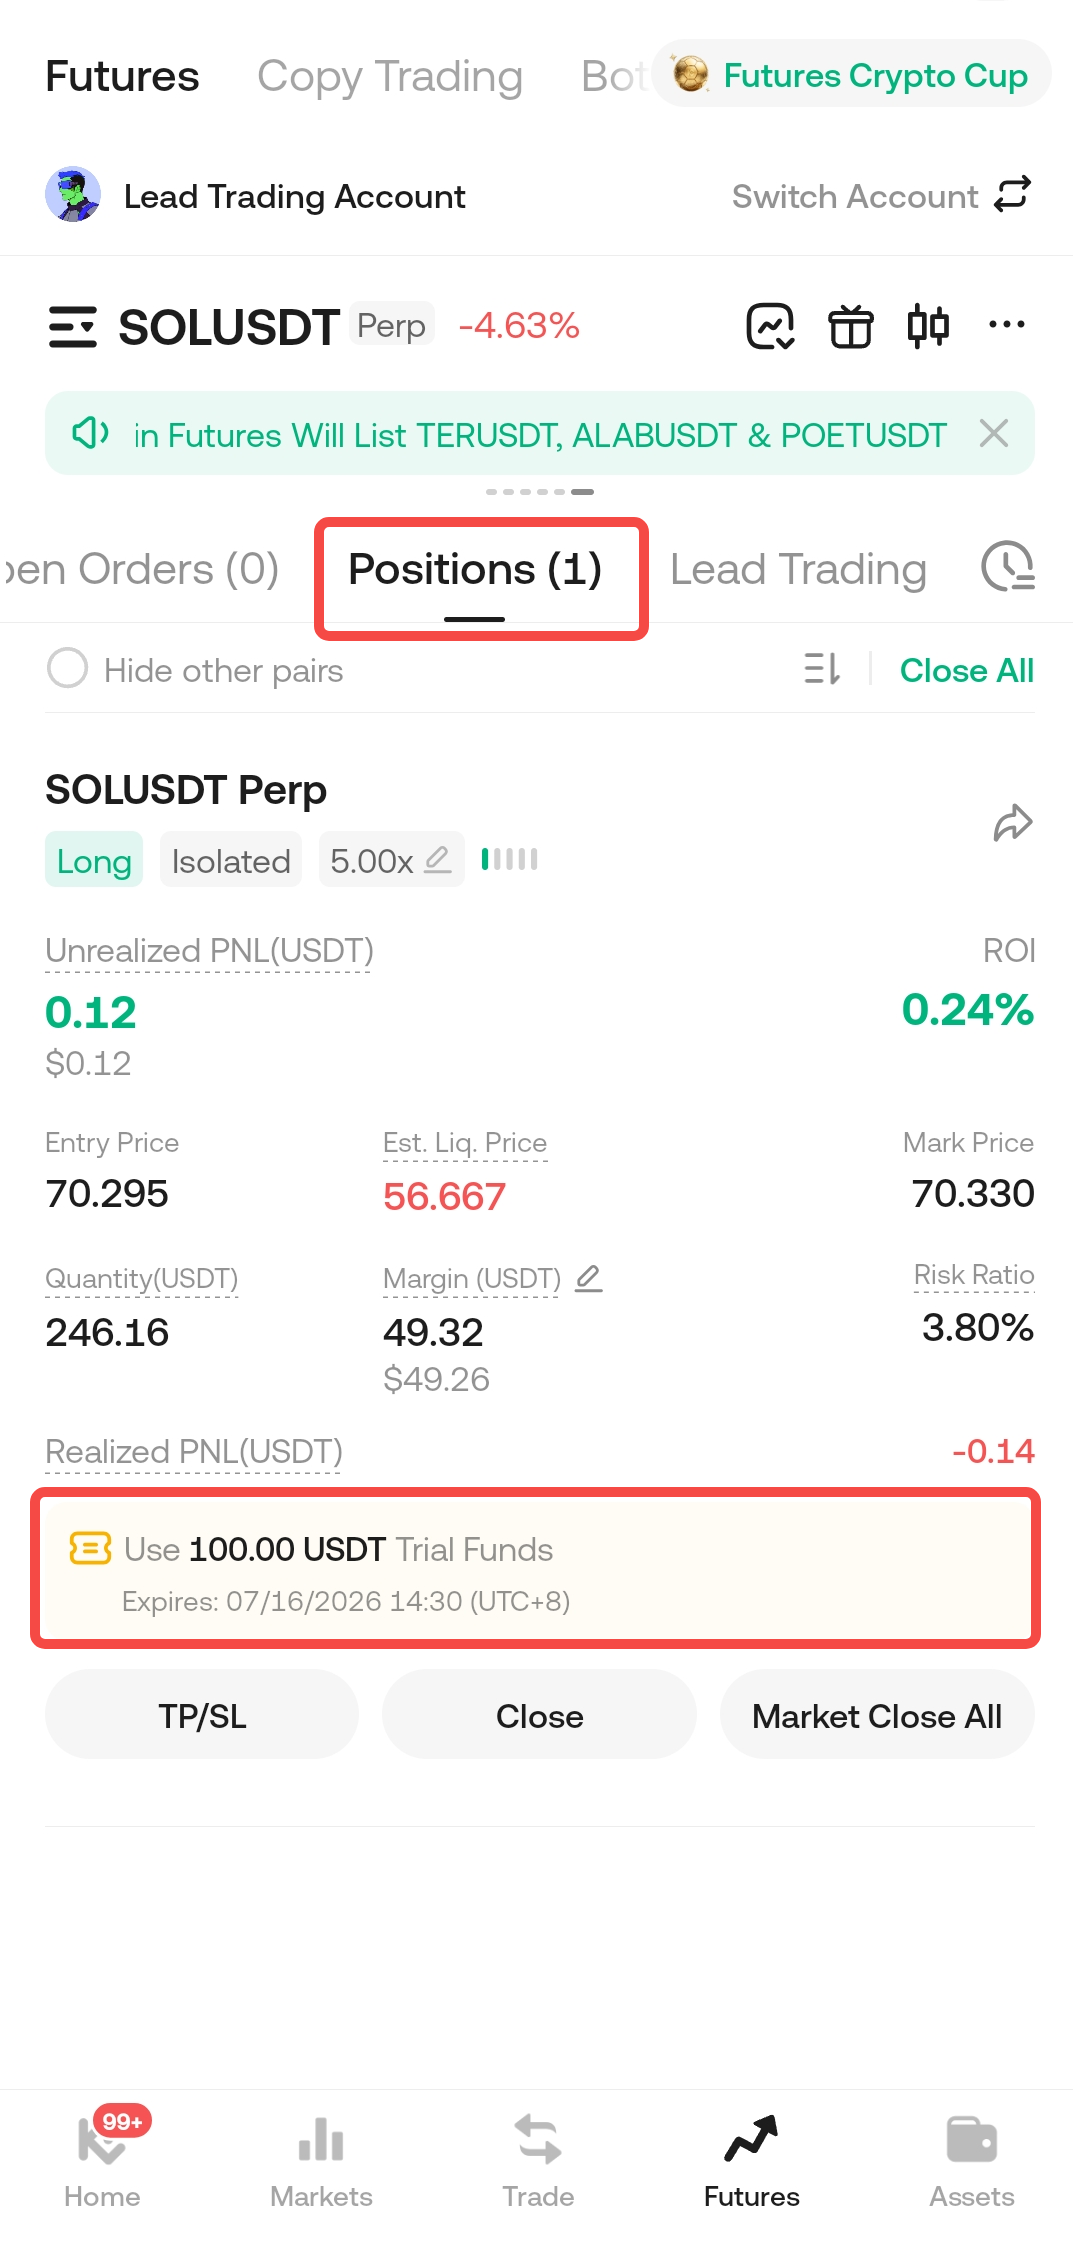
Task: Open the candlestick chart icon
Action: pos(928,326)
